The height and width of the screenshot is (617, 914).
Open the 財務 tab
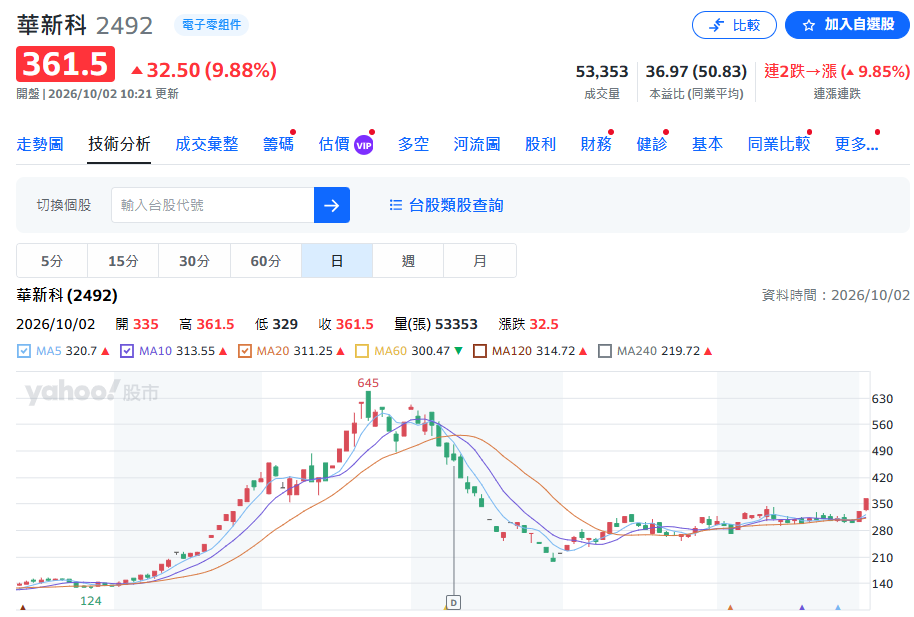coord(596,144)
